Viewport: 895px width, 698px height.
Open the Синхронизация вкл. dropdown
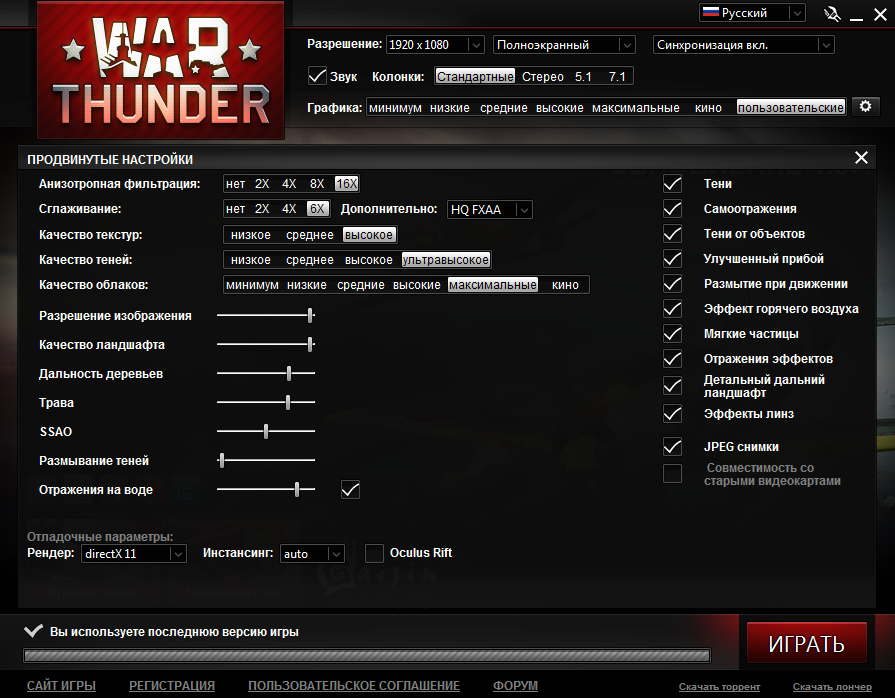tap(743, 45)
